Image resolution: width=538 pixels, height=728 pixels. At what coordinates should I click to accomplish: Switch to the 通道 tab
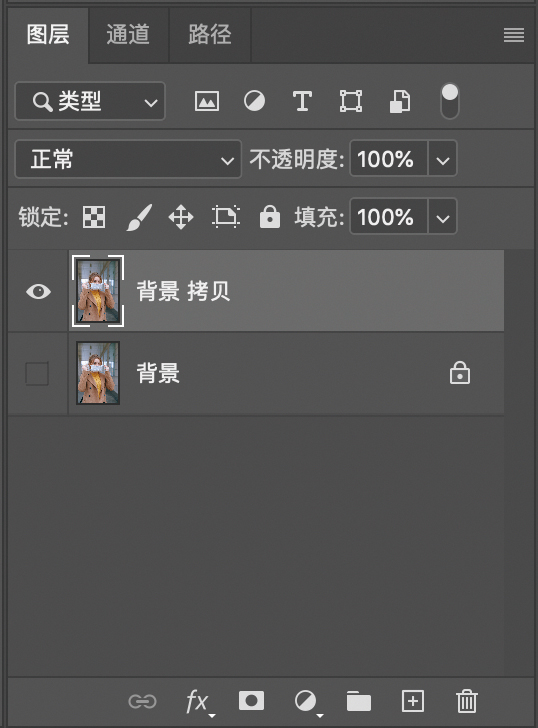pos(128,35)
